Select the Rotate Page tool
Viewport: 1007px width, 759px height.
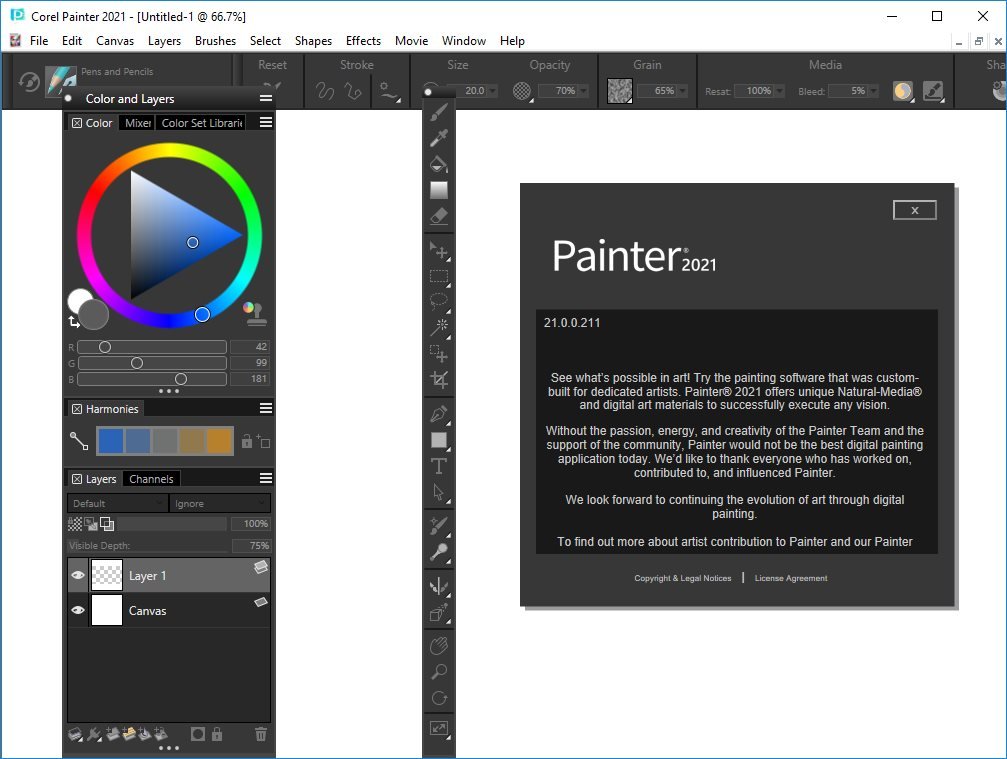pyautogui.click(x=439, y=698)
